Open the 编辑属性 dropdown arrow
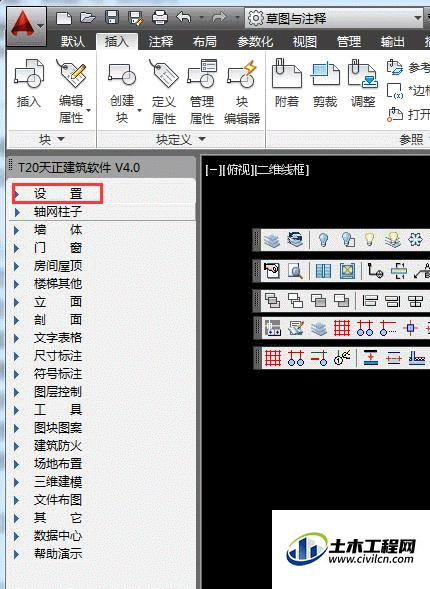 pyautogui.click(x=89, y=110)
